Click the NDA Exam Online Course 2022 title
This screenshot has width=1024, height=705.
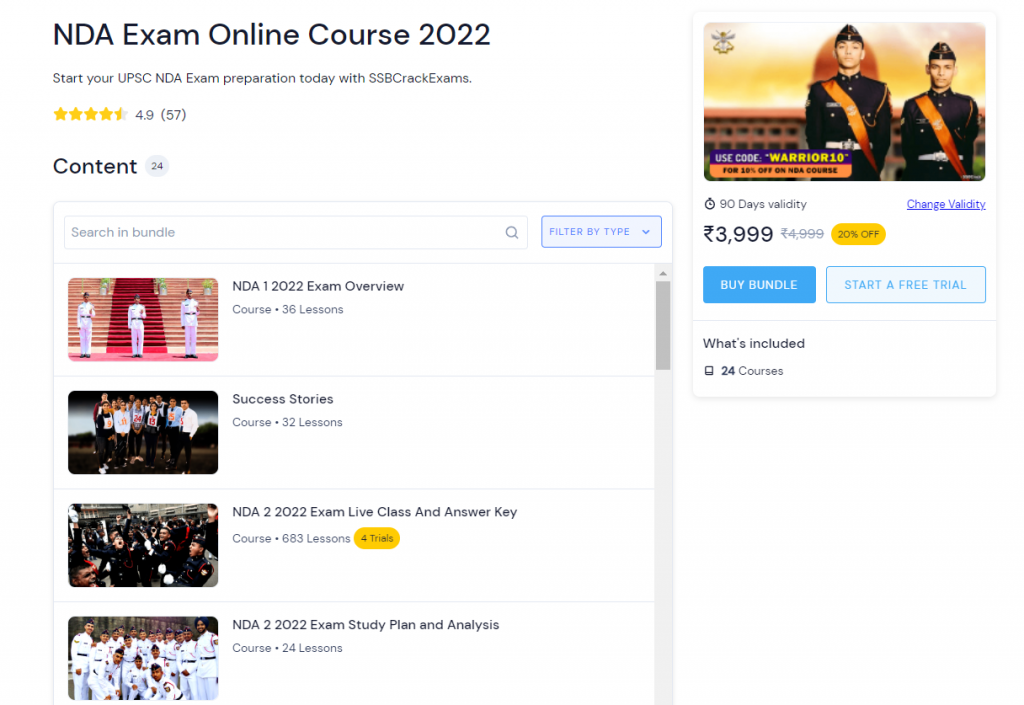(x=272, y=35)
